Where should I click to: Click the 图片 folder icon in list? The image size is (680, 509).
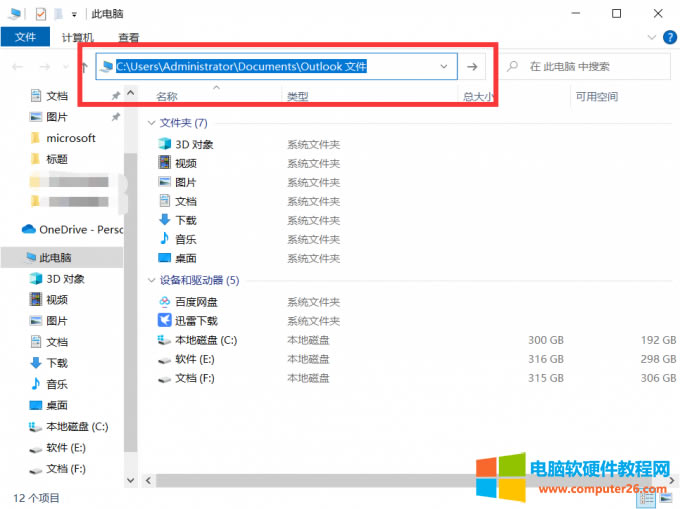click(x=164, y=182)
